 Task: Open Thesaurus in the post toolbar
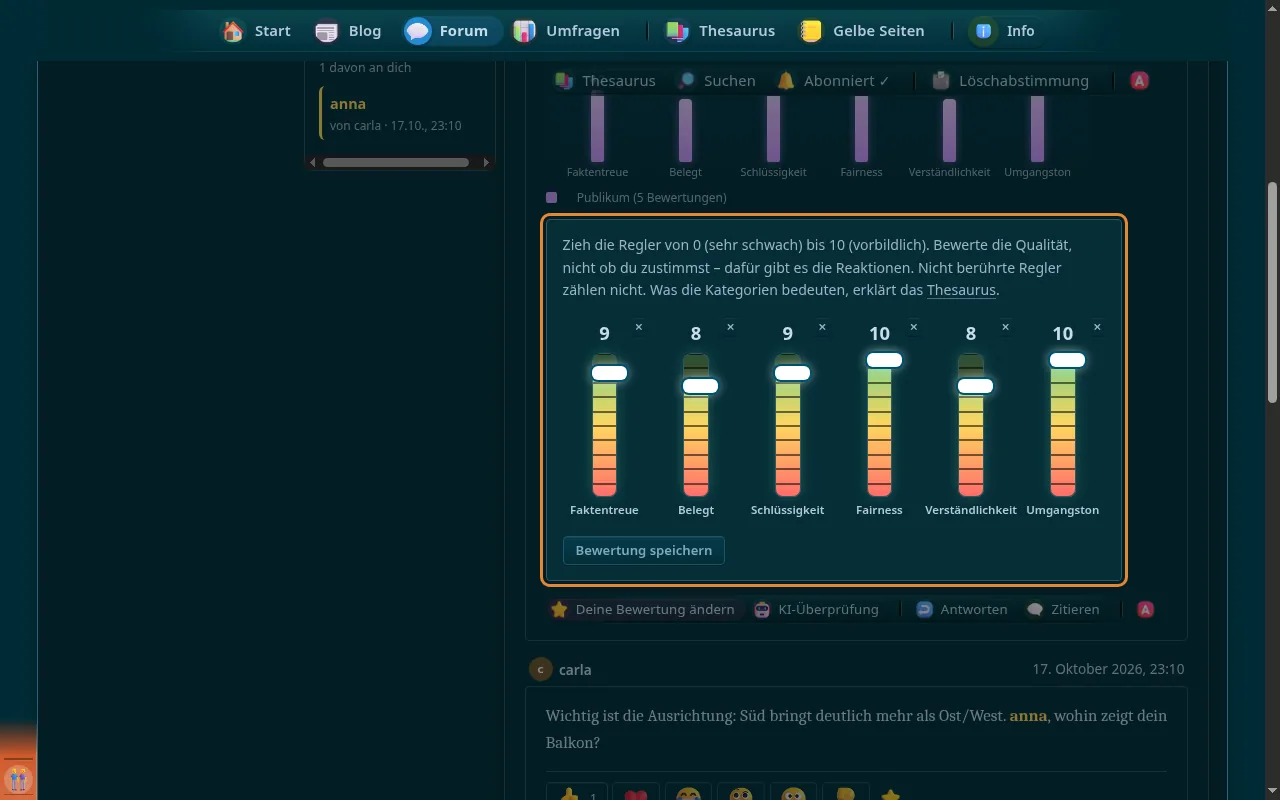[x=606, y=81]
